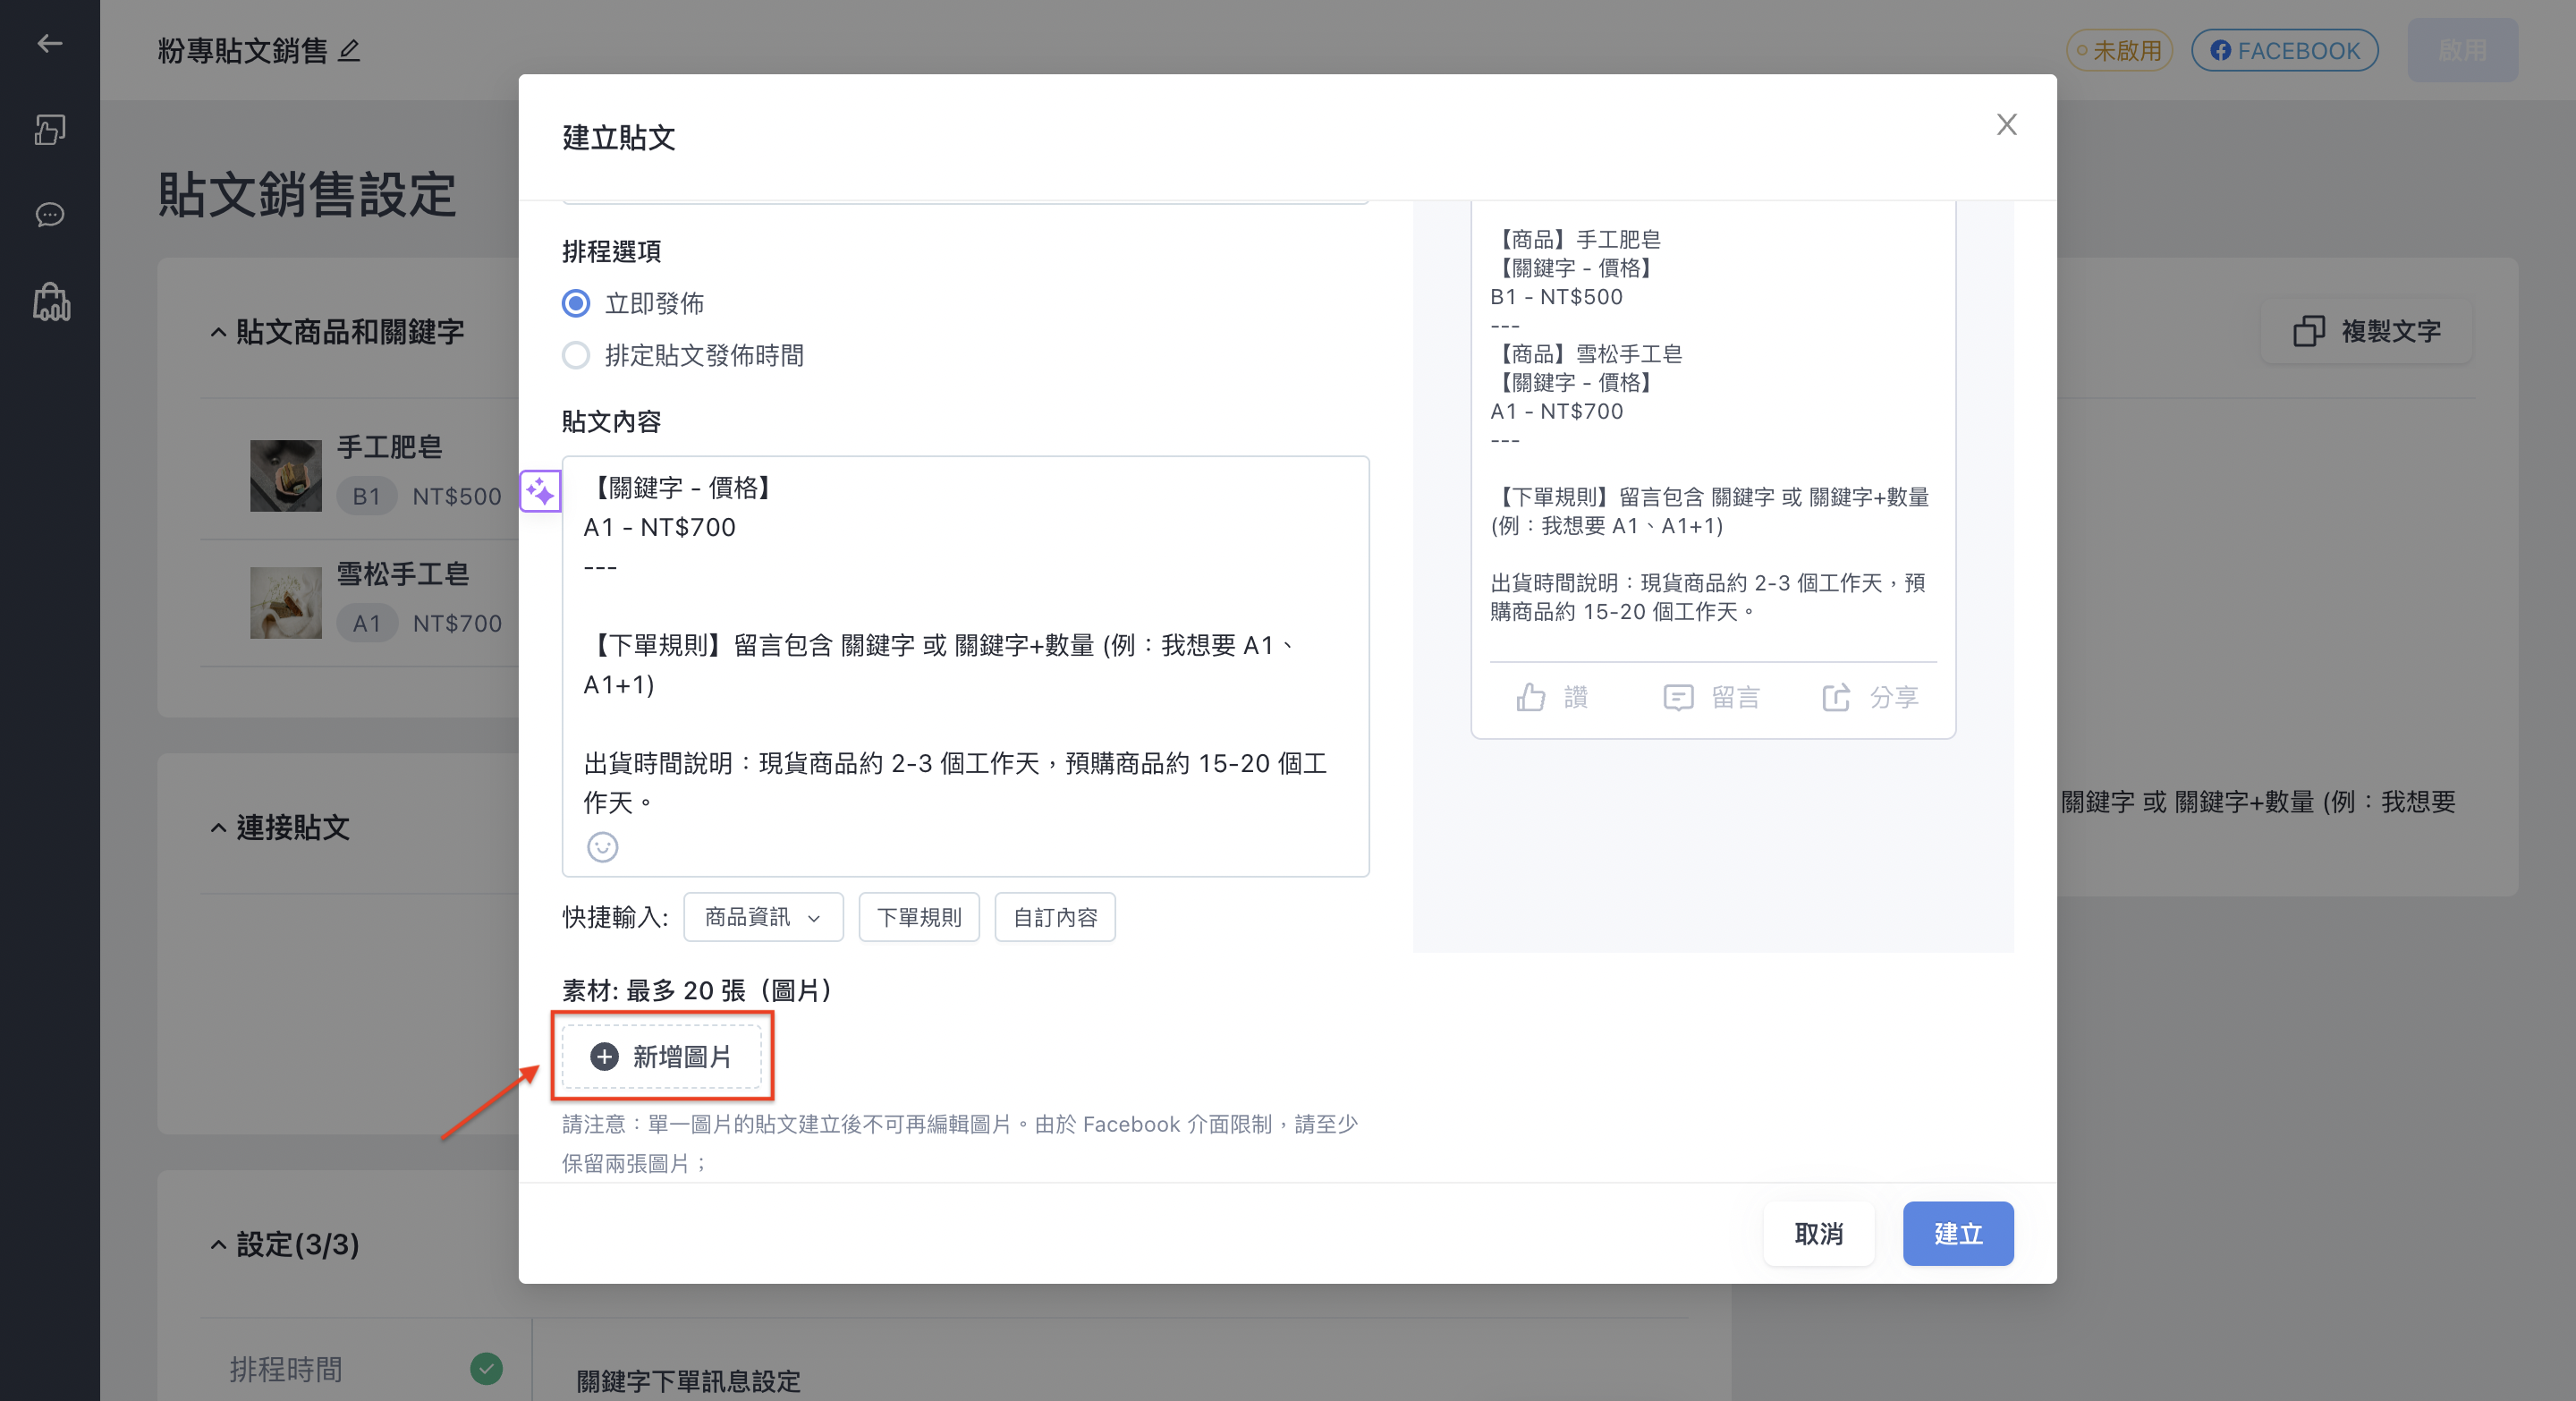
Task: Click the 新增圖片 add image button
Action: [x=662, y=1056]
